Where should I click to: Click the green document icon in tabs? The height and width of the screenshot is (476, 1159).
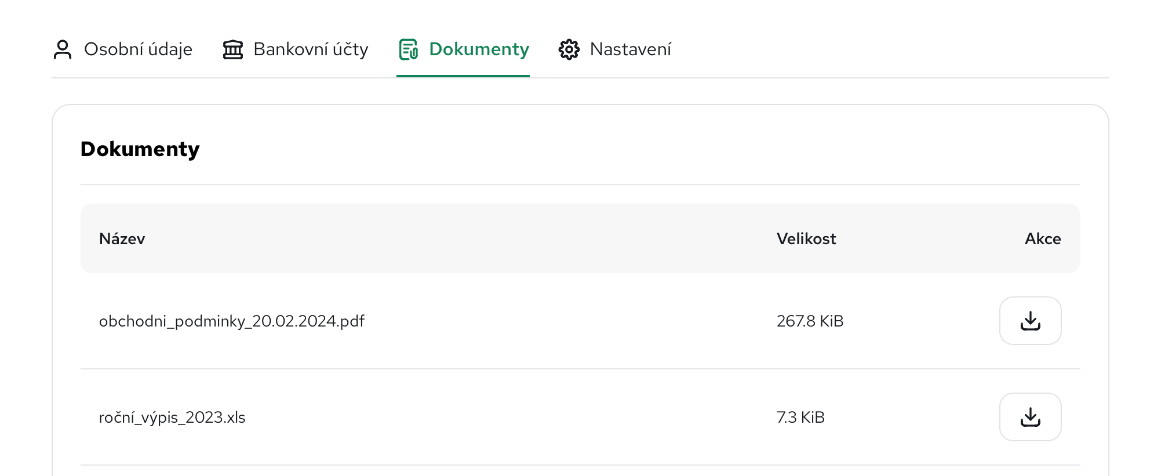(x=408, y=49)
